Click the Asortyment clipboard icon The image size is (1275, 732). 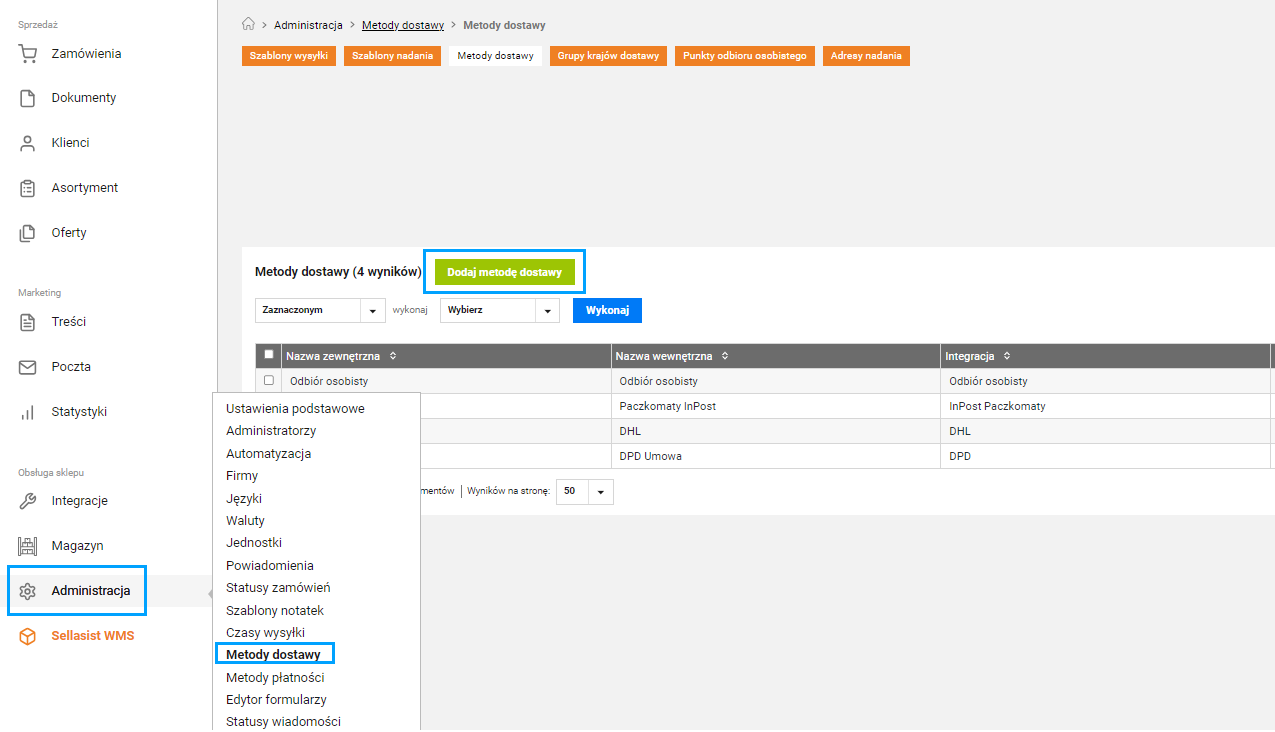click(x=28, y=188)
